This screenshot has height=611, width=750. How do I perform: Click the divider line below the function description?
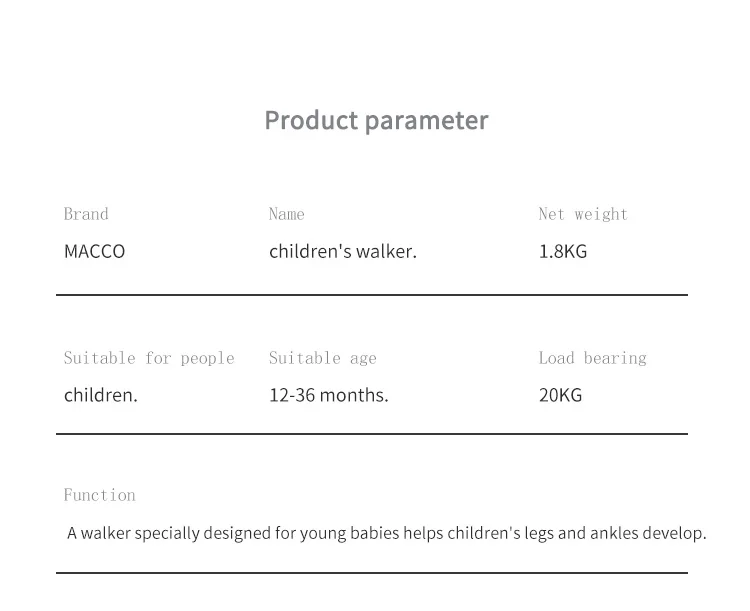click(372, 573)
